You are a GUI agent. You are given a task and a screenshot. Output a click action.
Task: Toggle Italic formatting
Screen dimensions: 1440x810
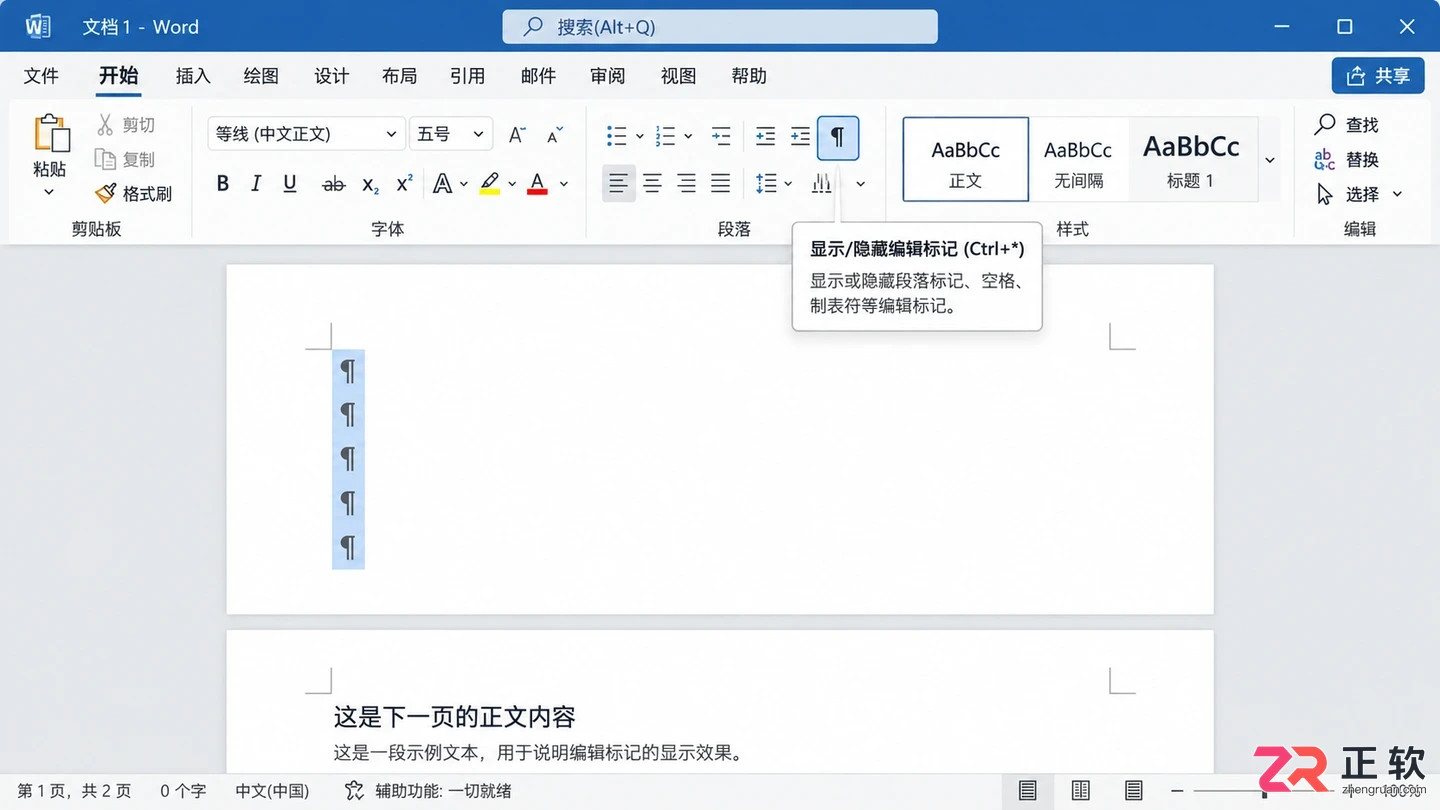[x=256, y=184]
